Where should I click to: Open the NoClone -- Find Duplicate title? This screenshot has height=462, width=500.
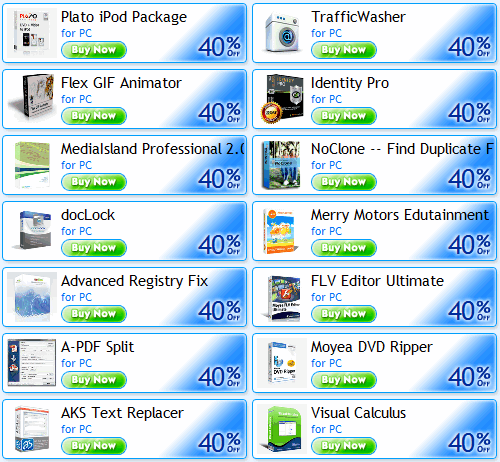[x=402, y=149]
